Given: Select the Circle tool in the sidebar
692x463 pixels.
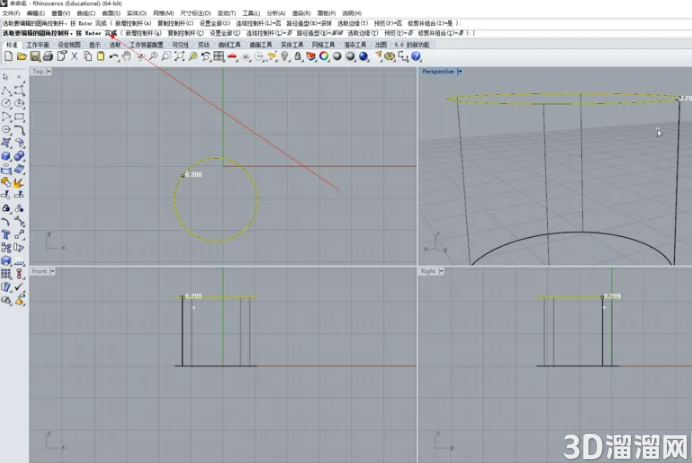Looking at the screenshot, I should coord(6,103).
